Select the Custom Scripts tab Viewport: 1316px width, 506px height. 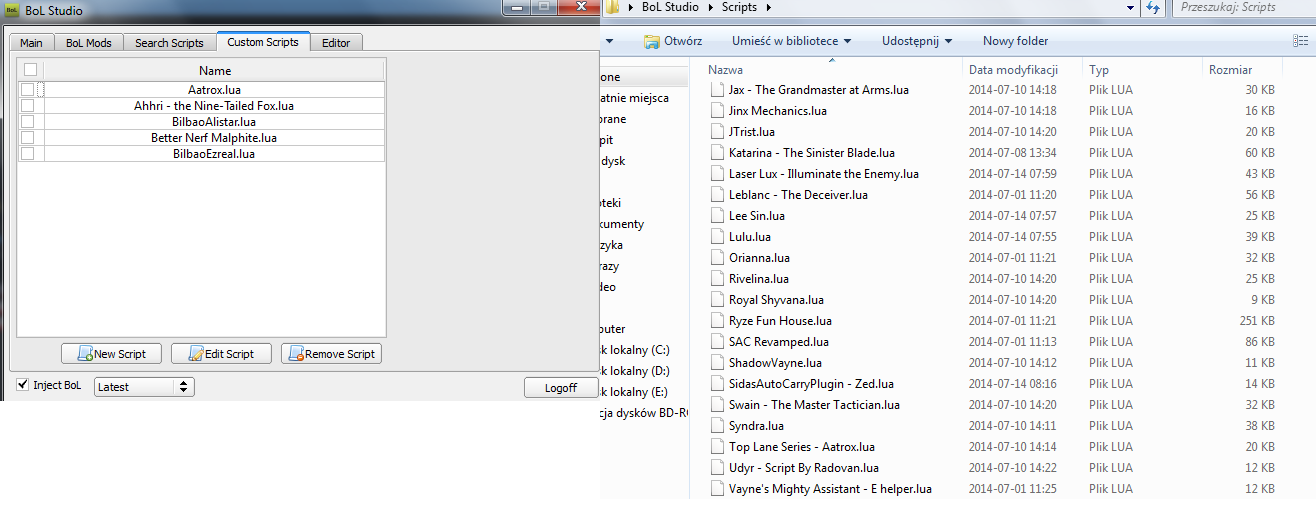coord(263,42)
